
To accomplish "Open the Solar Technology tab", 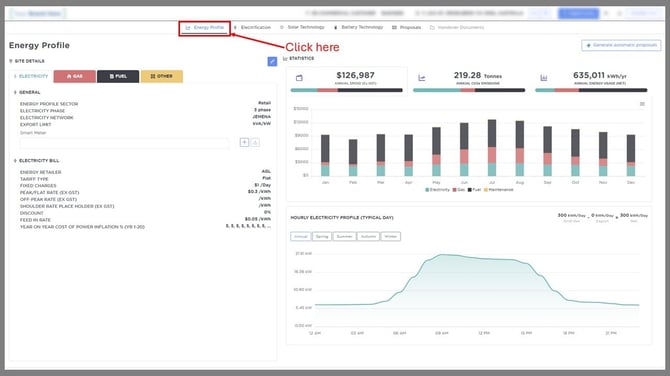I will [x=302, y=27].
